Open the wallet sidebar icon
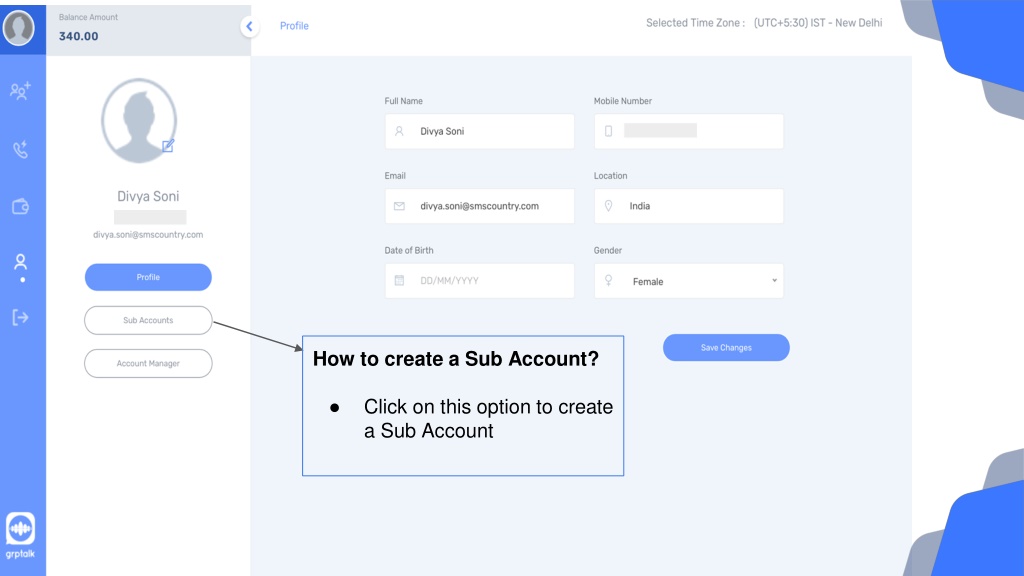1024x576 pixels. coord(20,206)
